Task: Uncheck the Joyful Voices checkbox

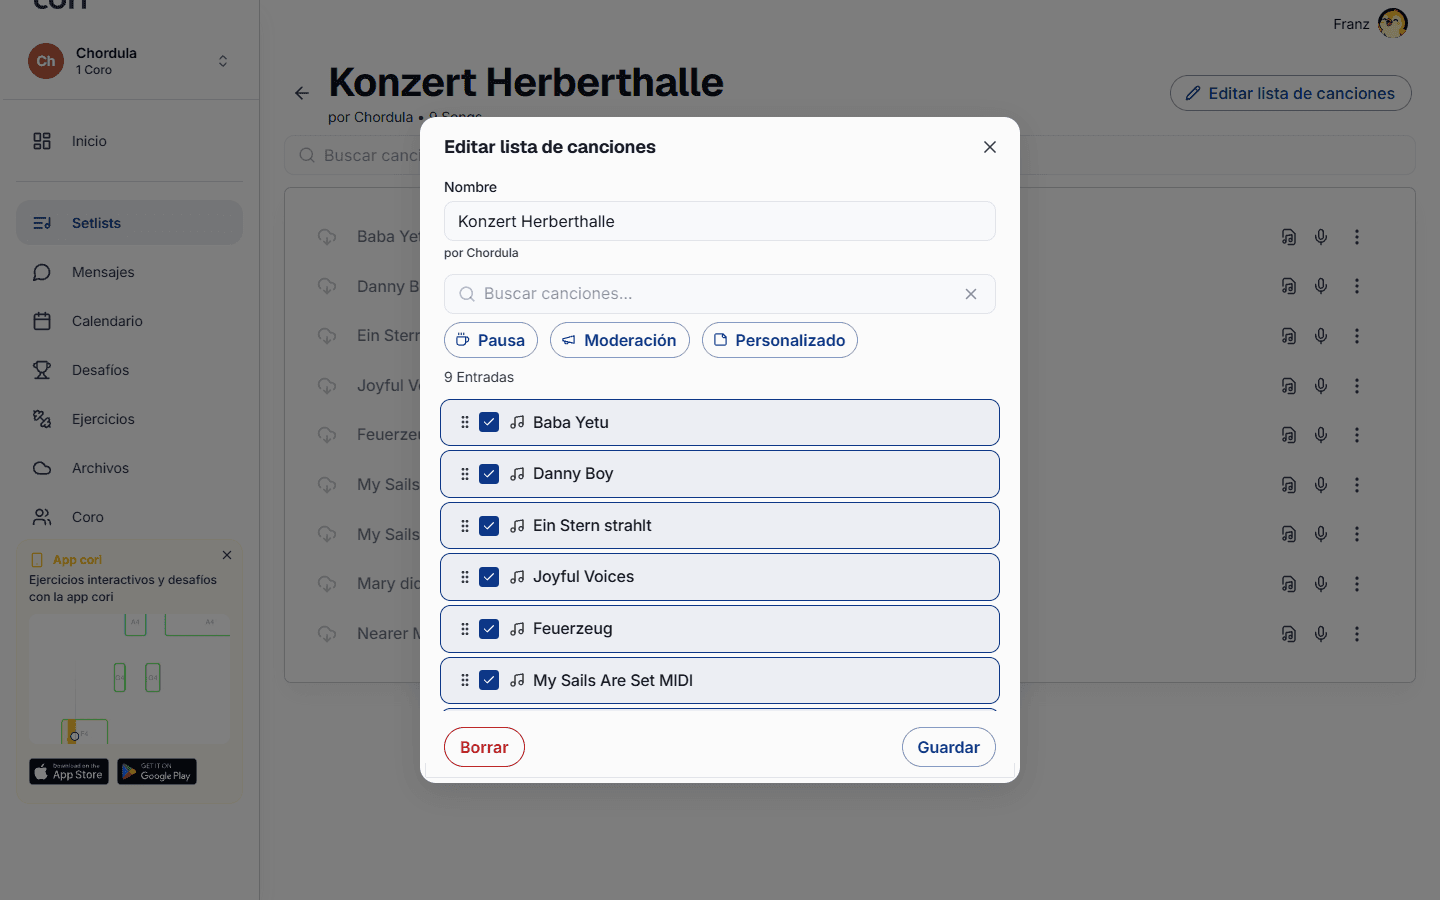Action: click(x=489, y=577)
